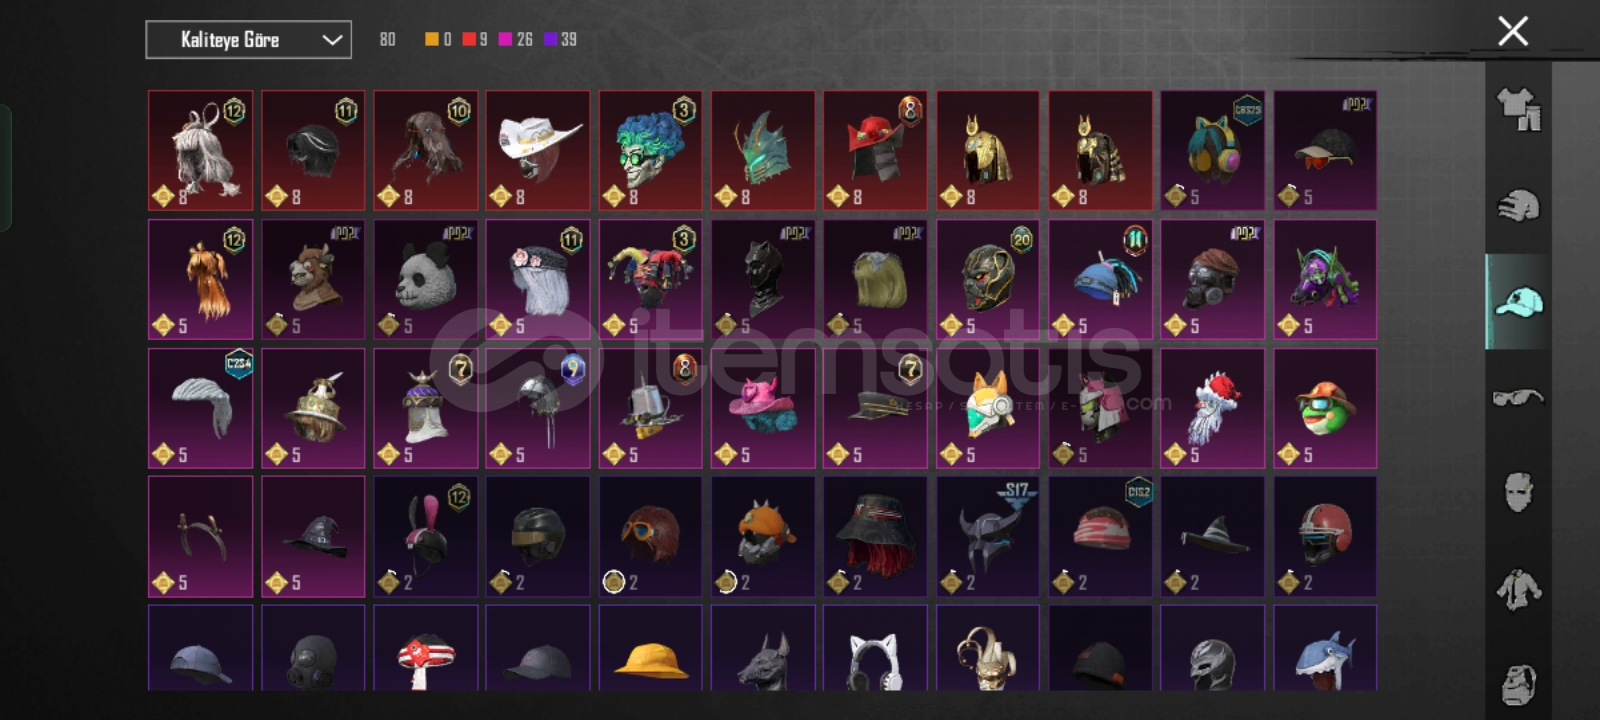Select the white cat-ear headphones item

[x=876, y=647]
